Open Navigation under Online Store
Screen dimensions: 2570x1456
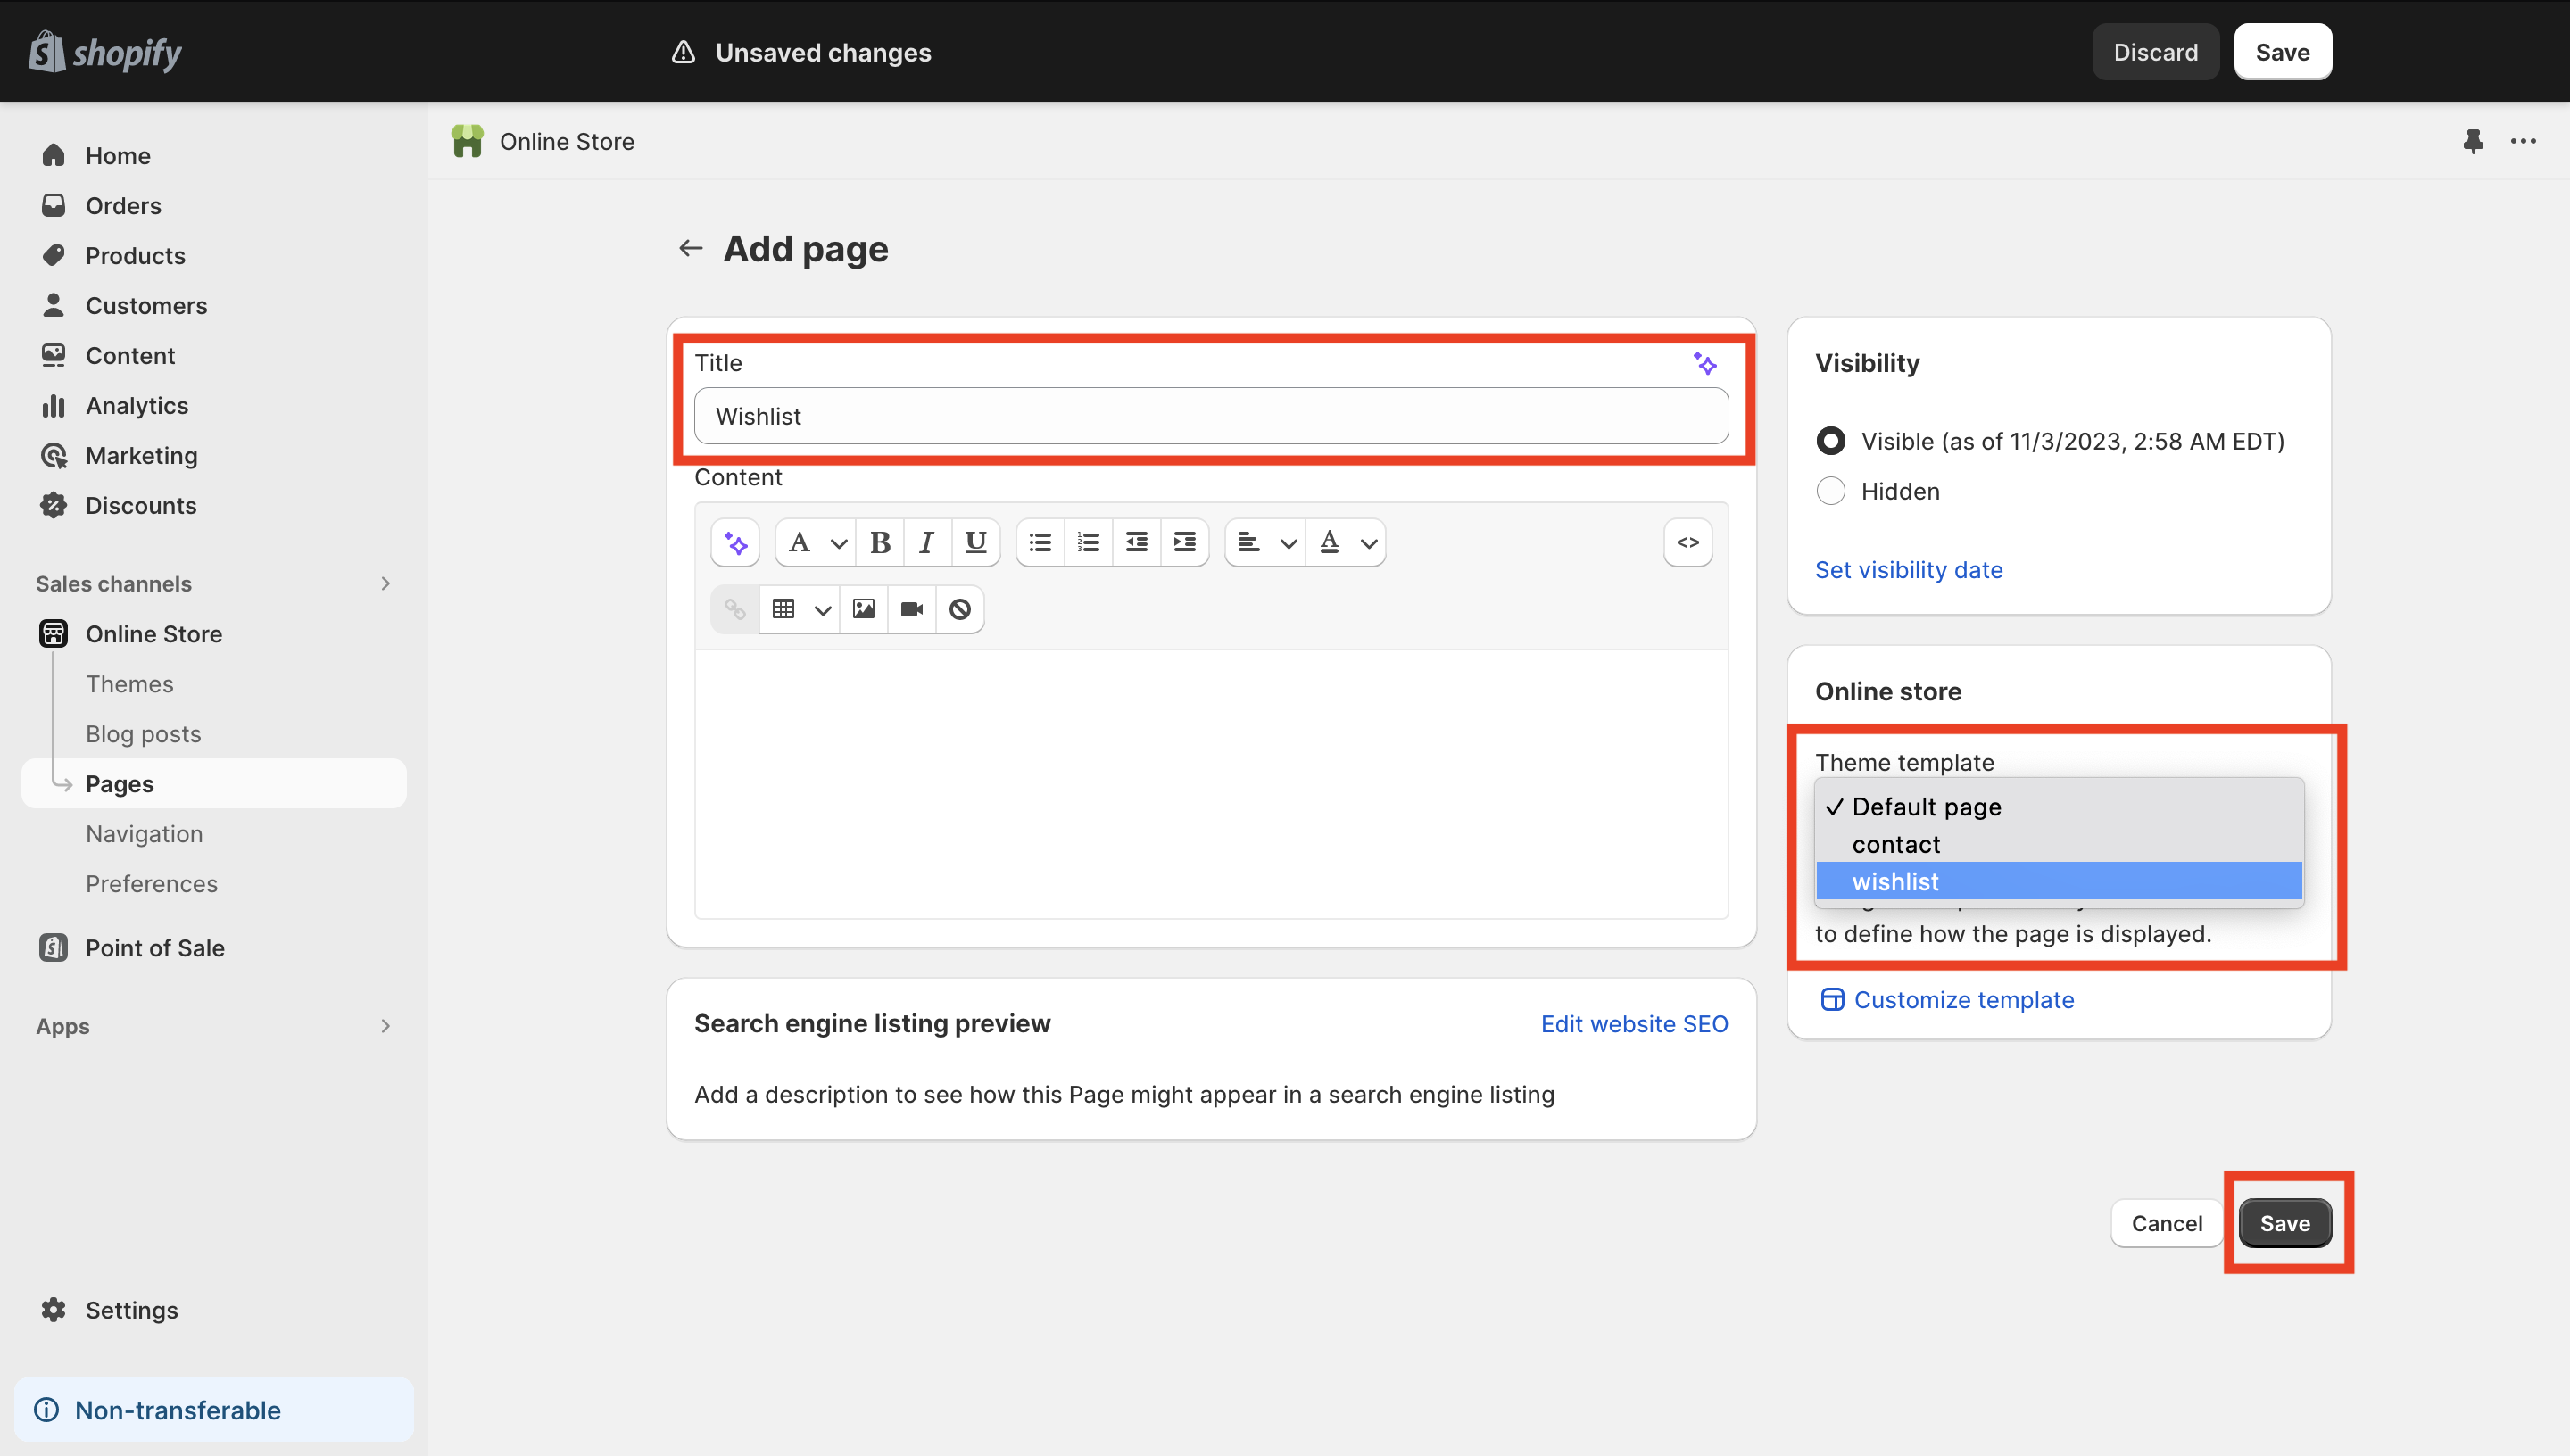[144, 834]
